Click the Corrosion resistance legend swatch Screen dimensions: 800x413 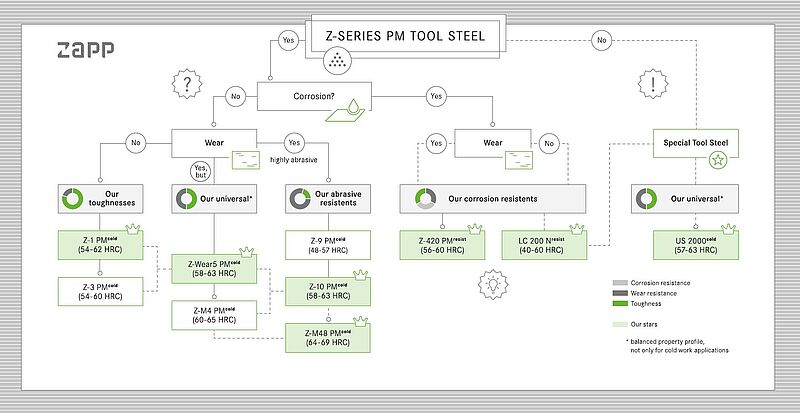point(619,283)
